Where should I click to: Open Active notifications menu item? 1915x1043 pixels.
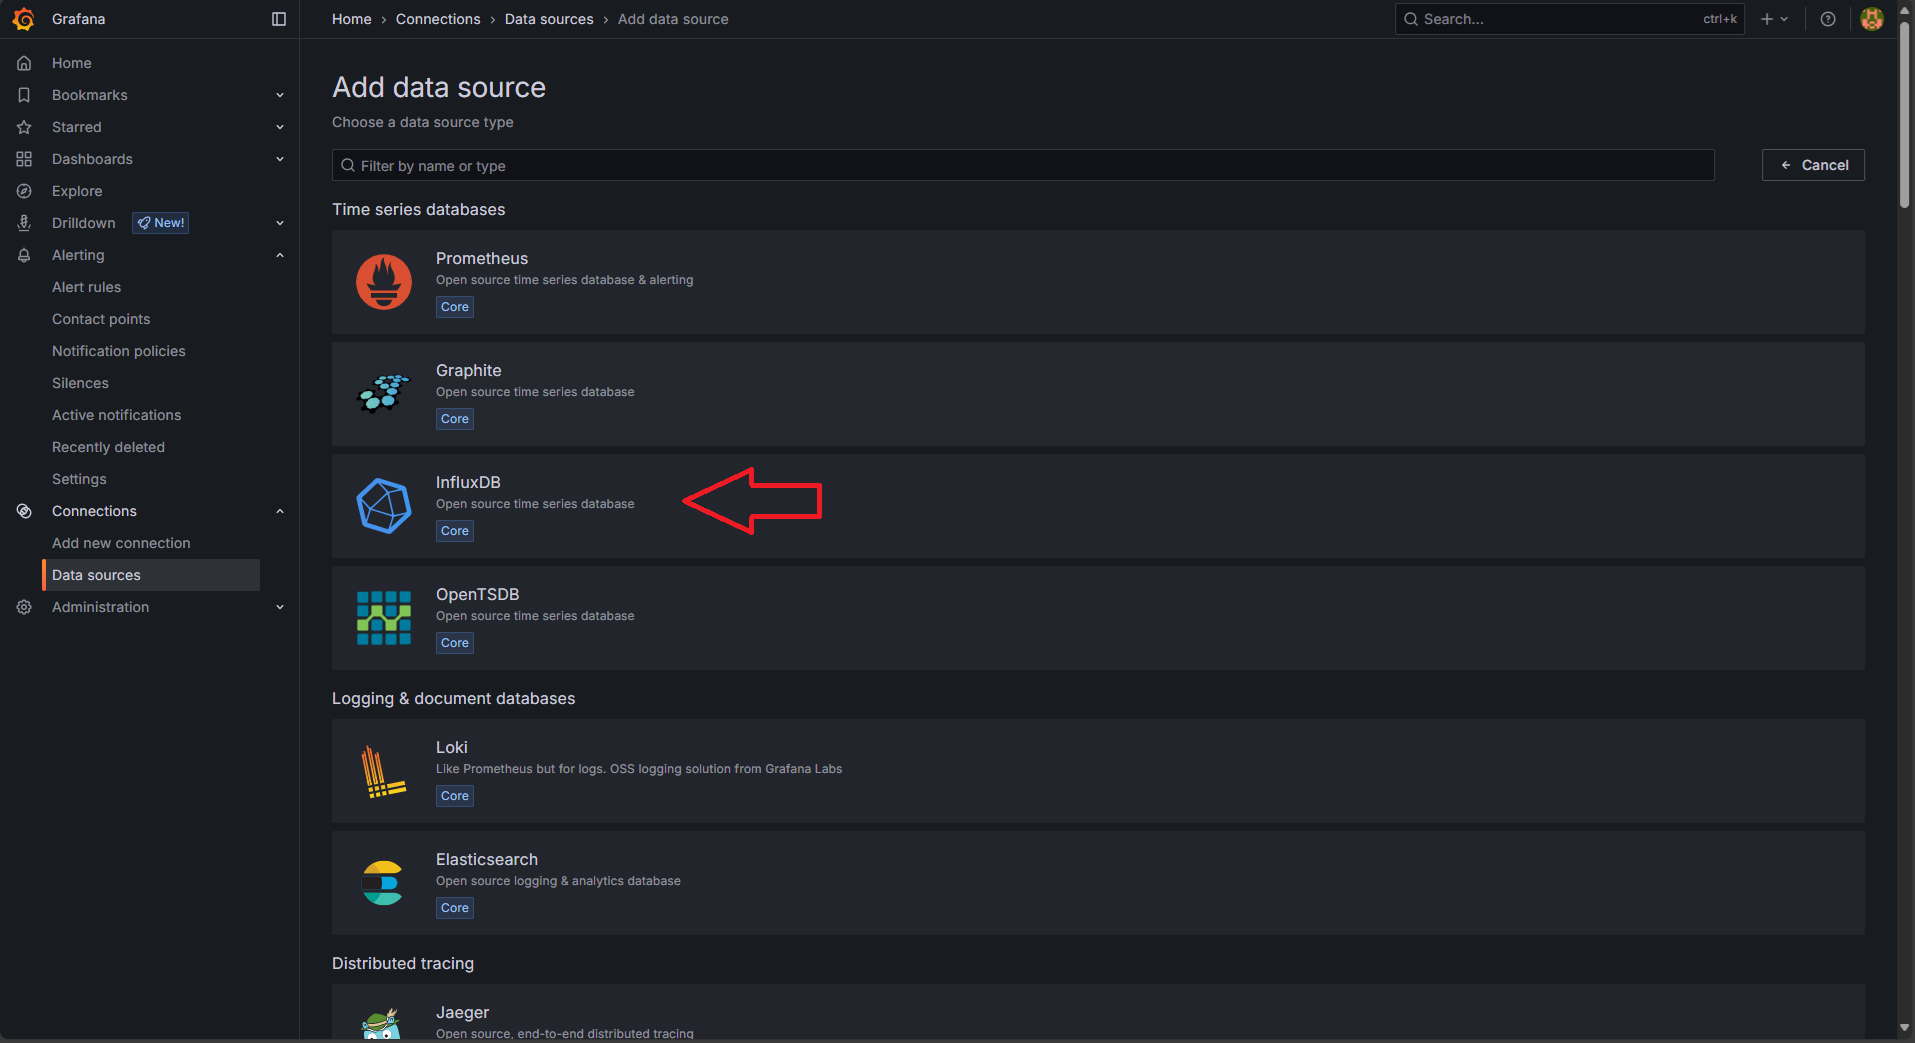[117, 415]
